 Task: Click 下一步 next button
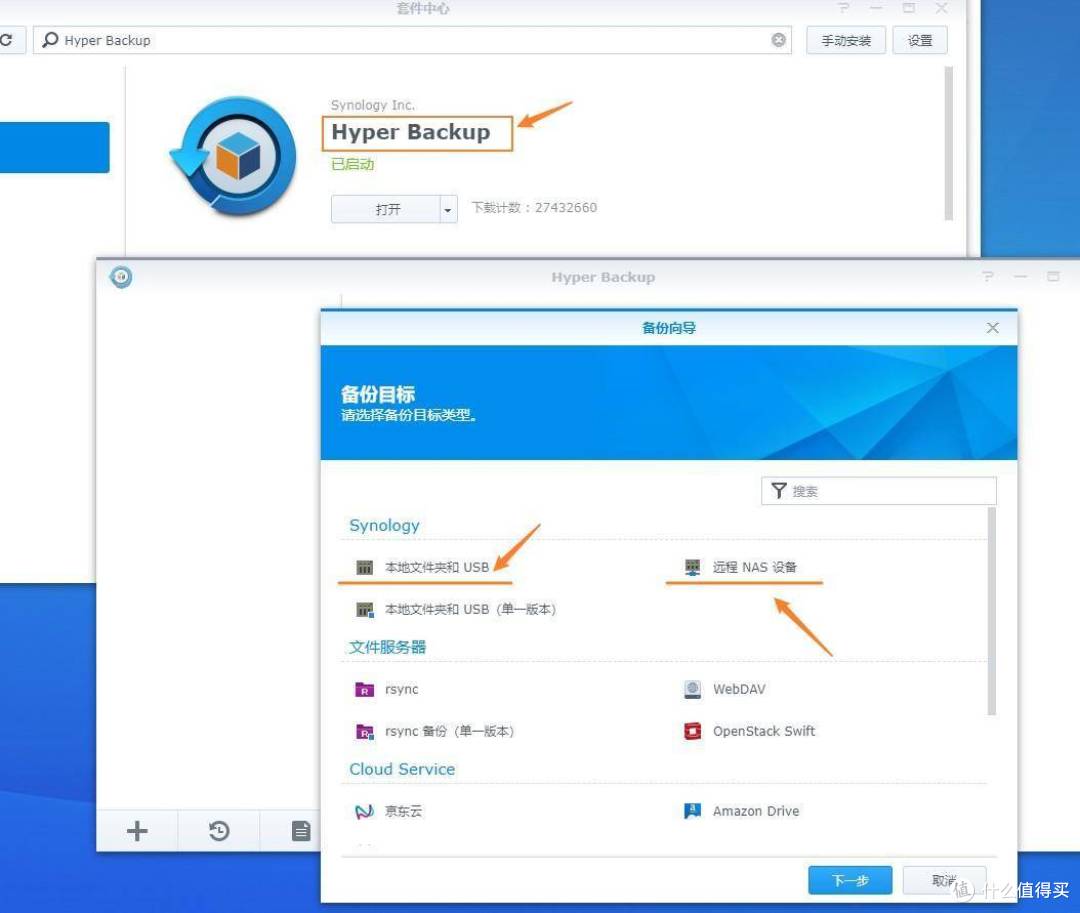point(850,880)
